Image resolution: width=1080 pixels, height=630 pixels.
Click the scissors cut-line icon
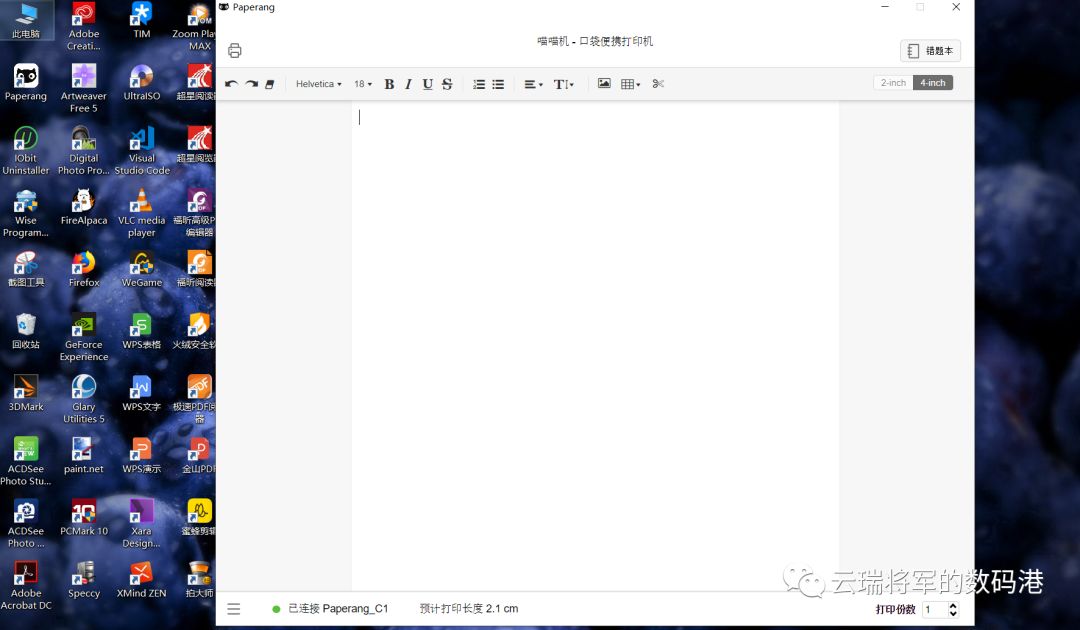point(658,84)
